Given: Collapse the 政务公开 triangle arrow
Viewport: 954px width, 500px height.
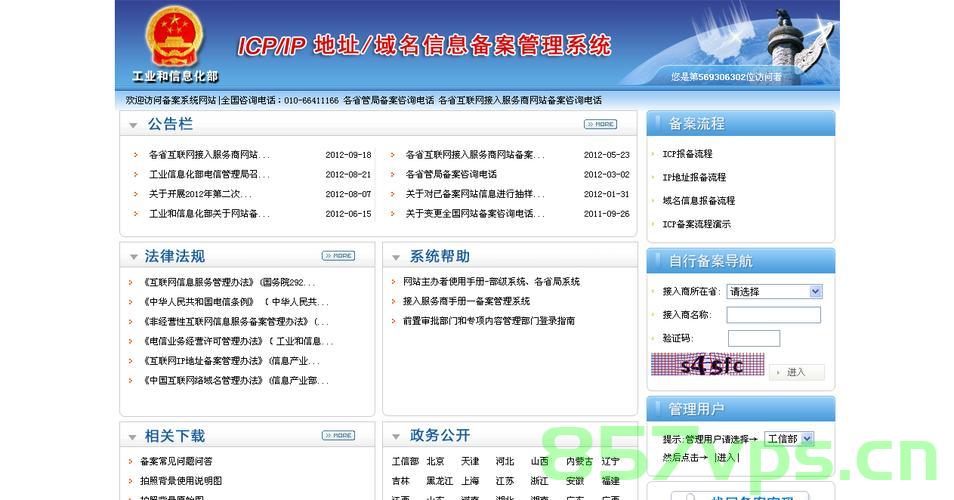Looking at the screenshot, I should (x=396, y=437).
